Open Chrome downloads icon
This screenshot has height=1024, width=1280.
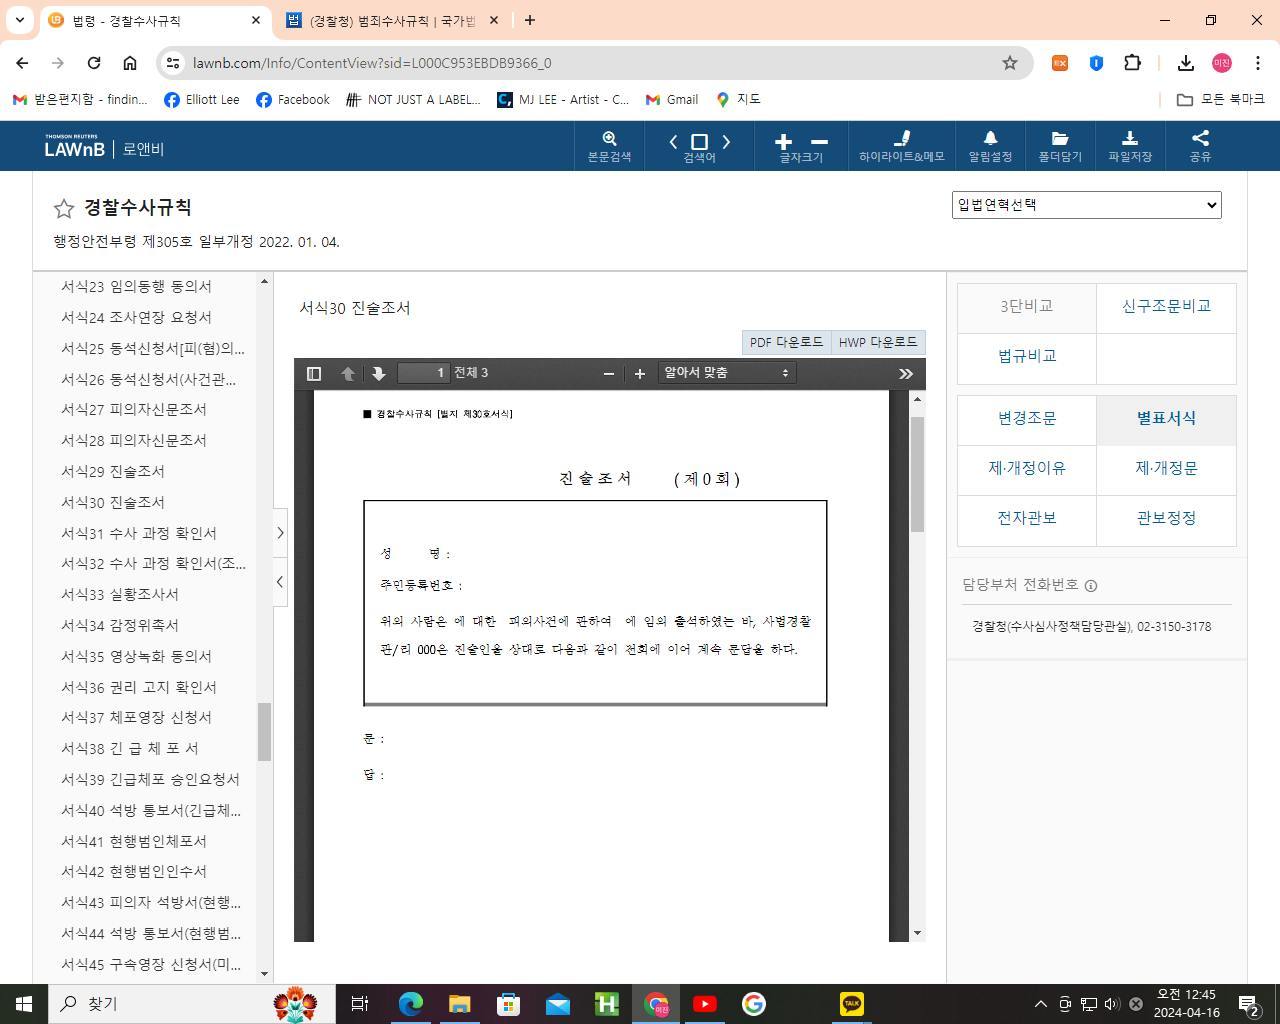point(1186,63)
